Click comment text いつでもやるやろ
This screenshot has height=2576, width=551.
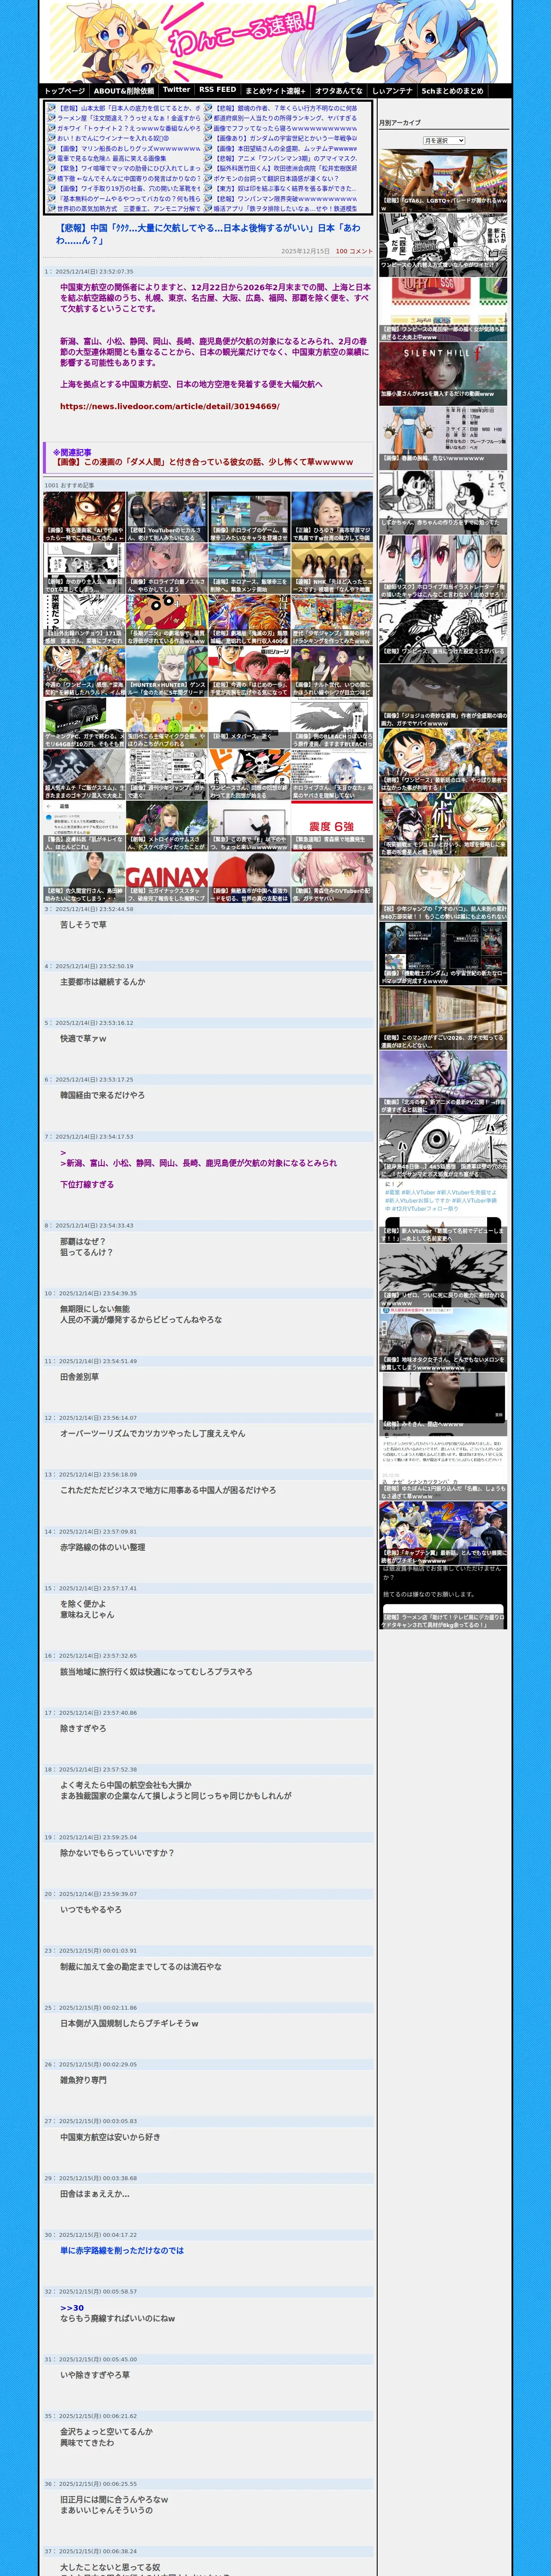click(x=91, y=1910)
